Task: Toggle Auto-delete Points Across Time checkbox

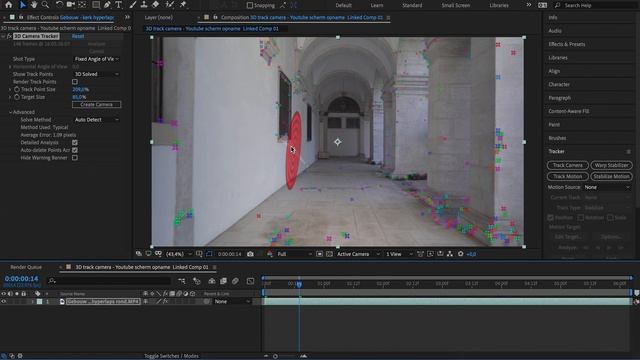Action: tap(75, 150)
